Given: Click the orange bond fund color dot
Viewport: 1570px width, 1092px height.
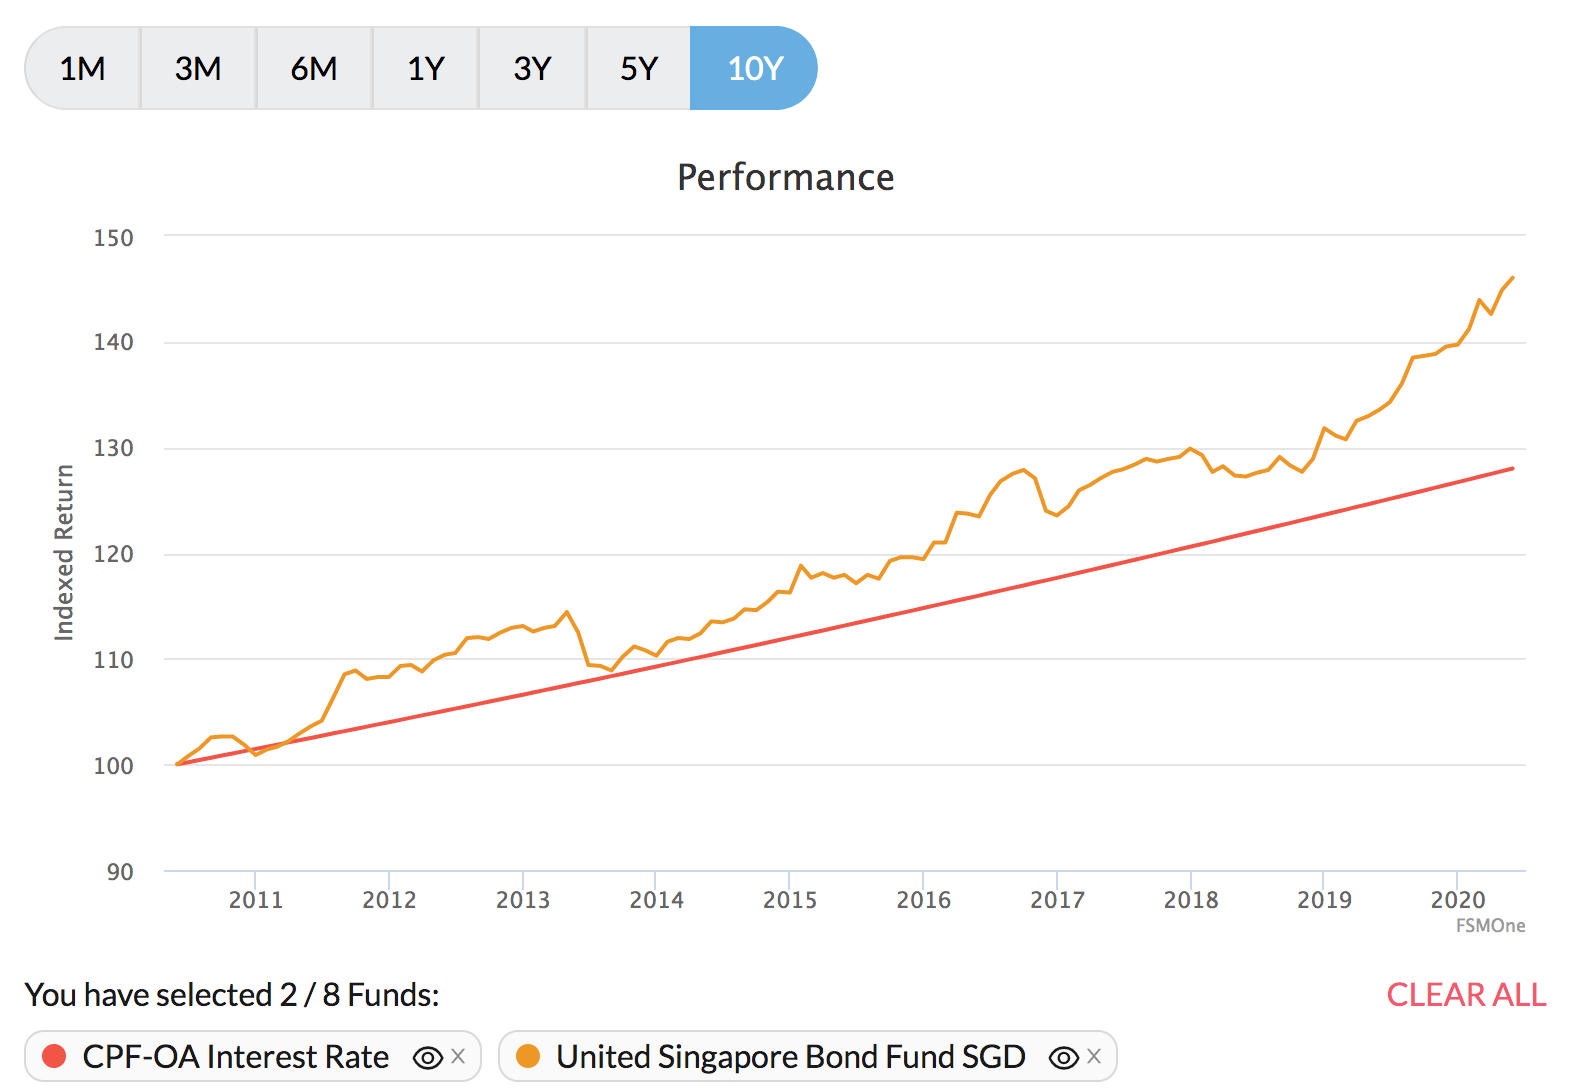Looking at the screenshot, I should (528, 1057).
